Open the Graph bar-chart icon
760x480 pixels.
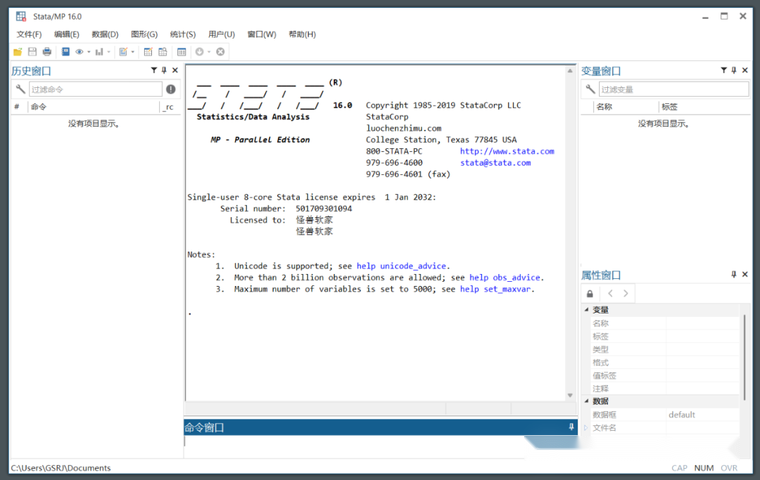pyautogui.click(x=99, y=52)
